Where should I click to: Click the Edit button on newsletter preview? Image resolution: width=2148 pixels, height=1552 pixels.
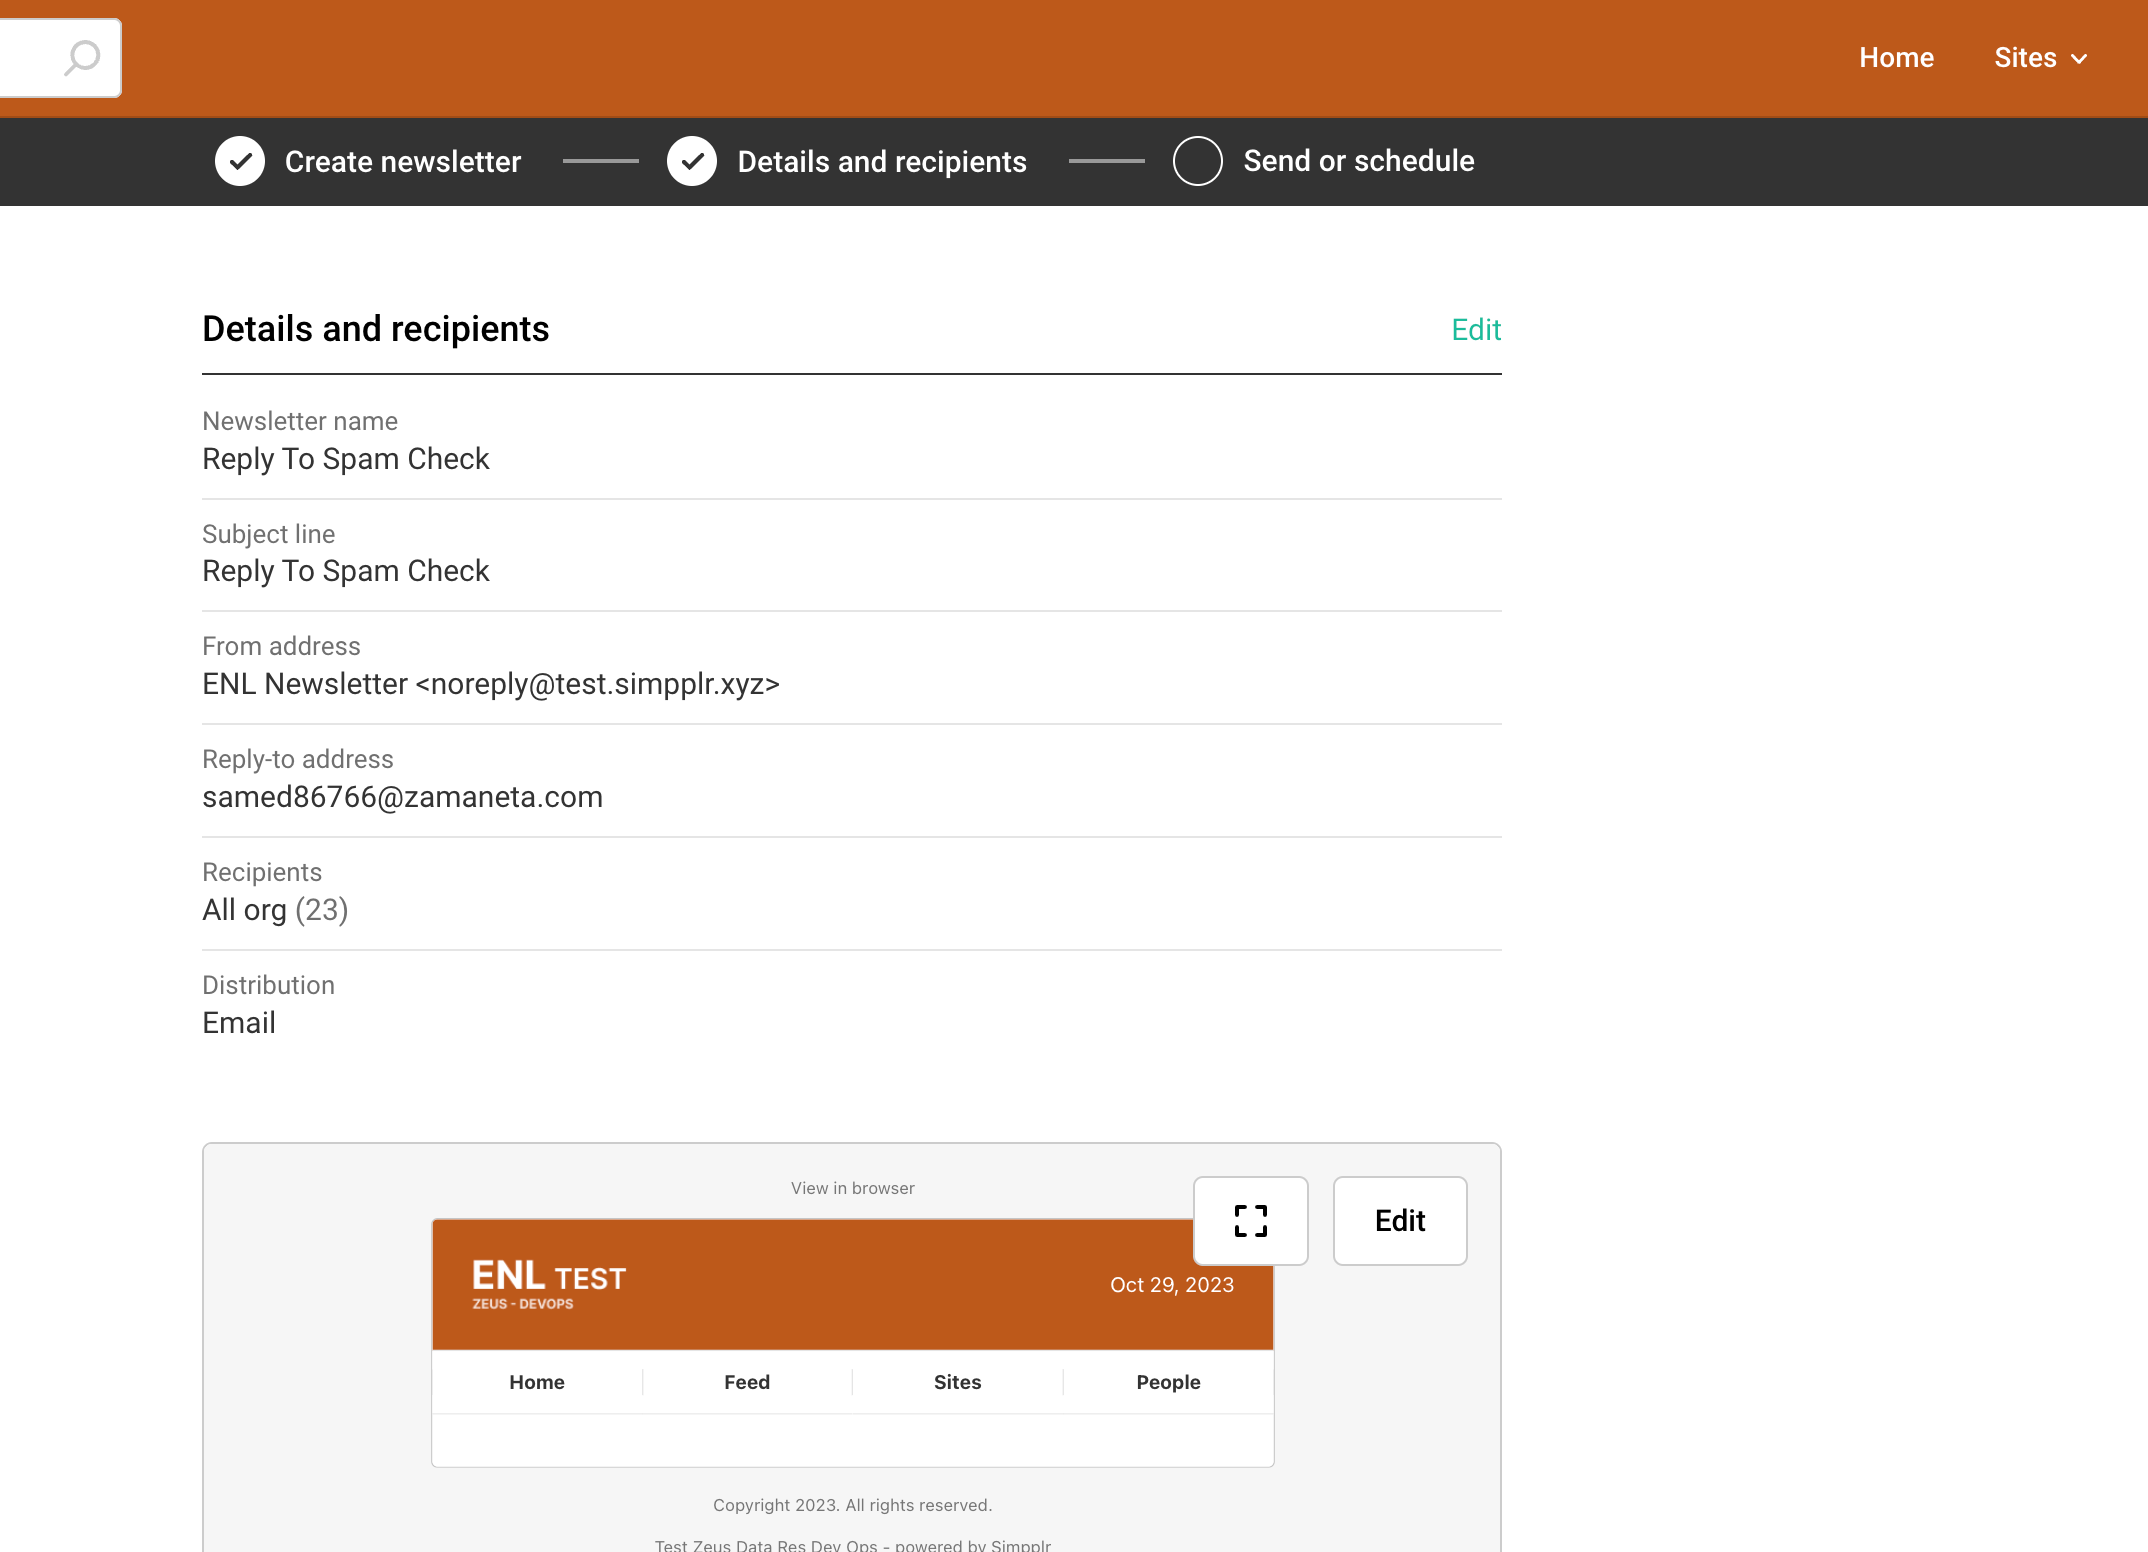click(x=1399, y=1220)
